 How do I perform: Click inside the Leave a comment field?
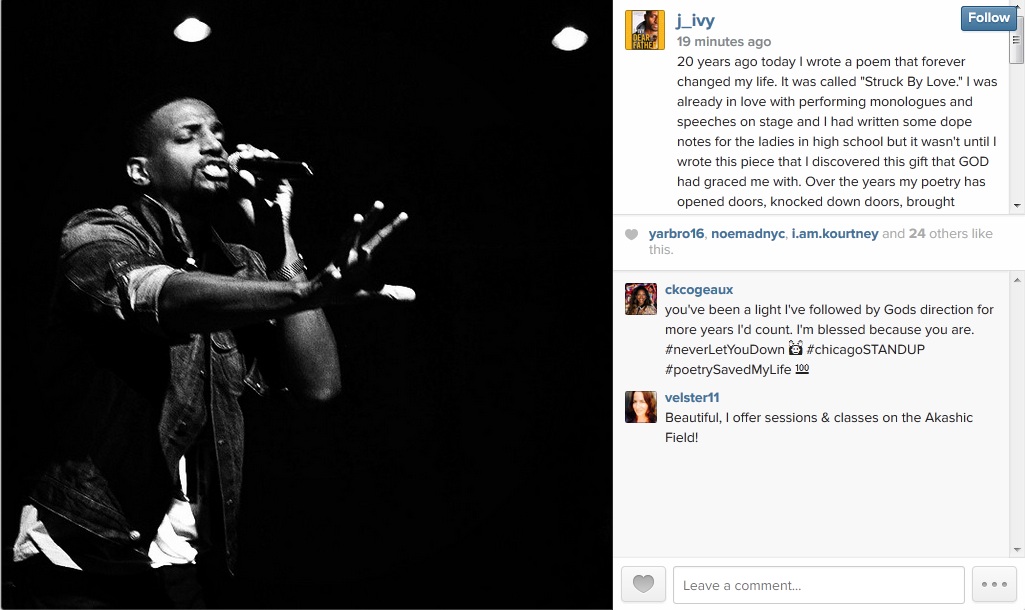pos(818,585)
